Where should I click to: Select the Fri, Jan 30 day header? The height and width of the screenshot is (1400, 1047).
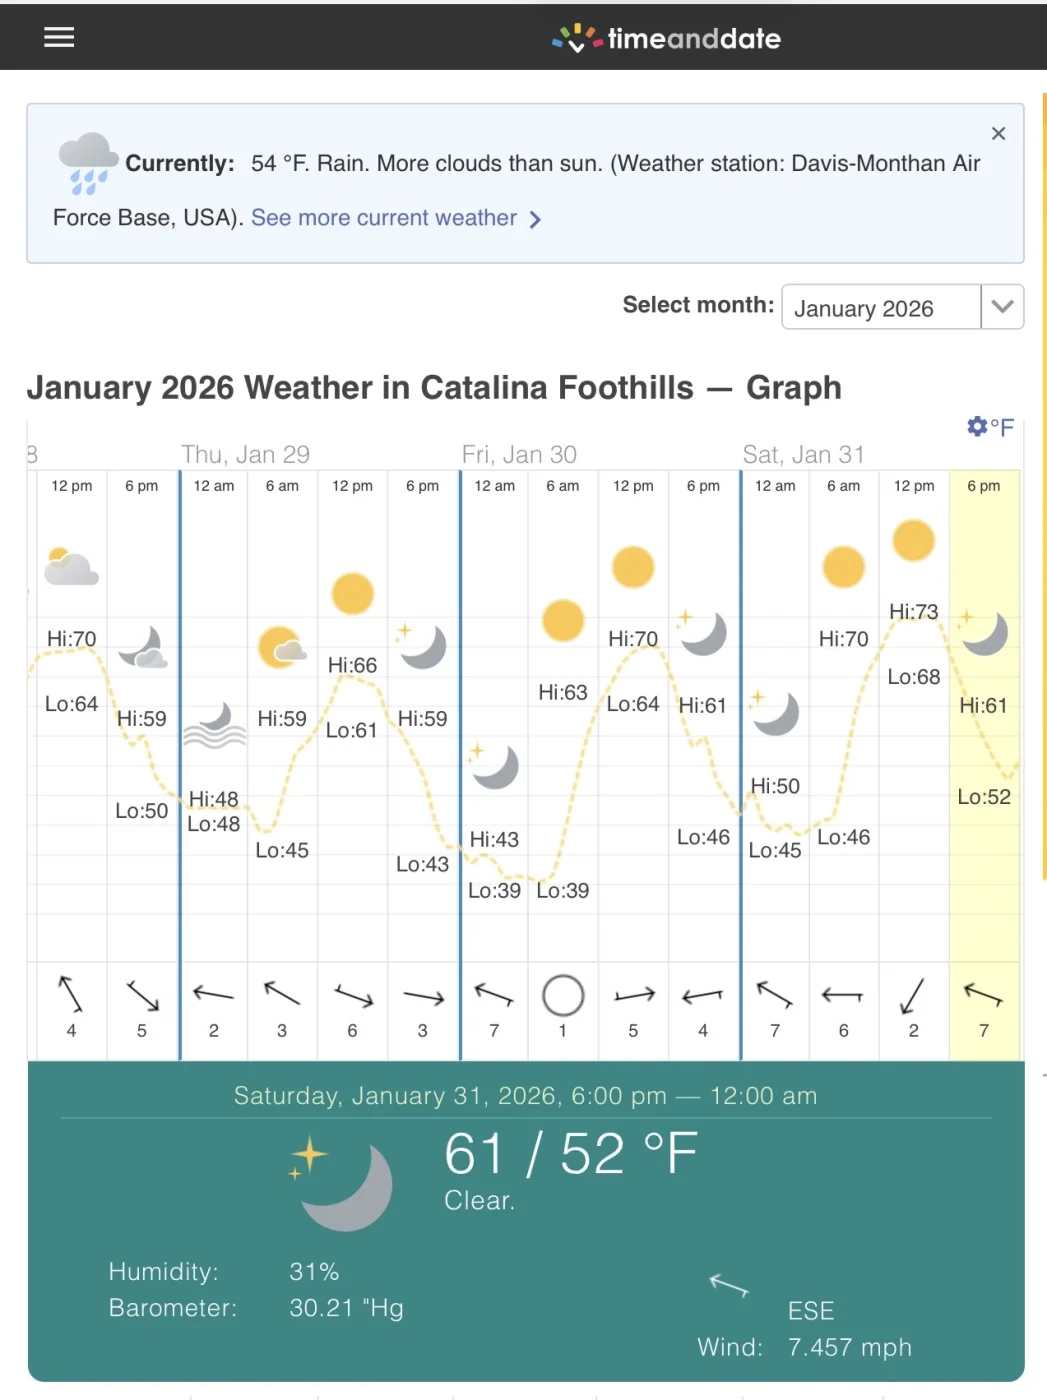519,455
